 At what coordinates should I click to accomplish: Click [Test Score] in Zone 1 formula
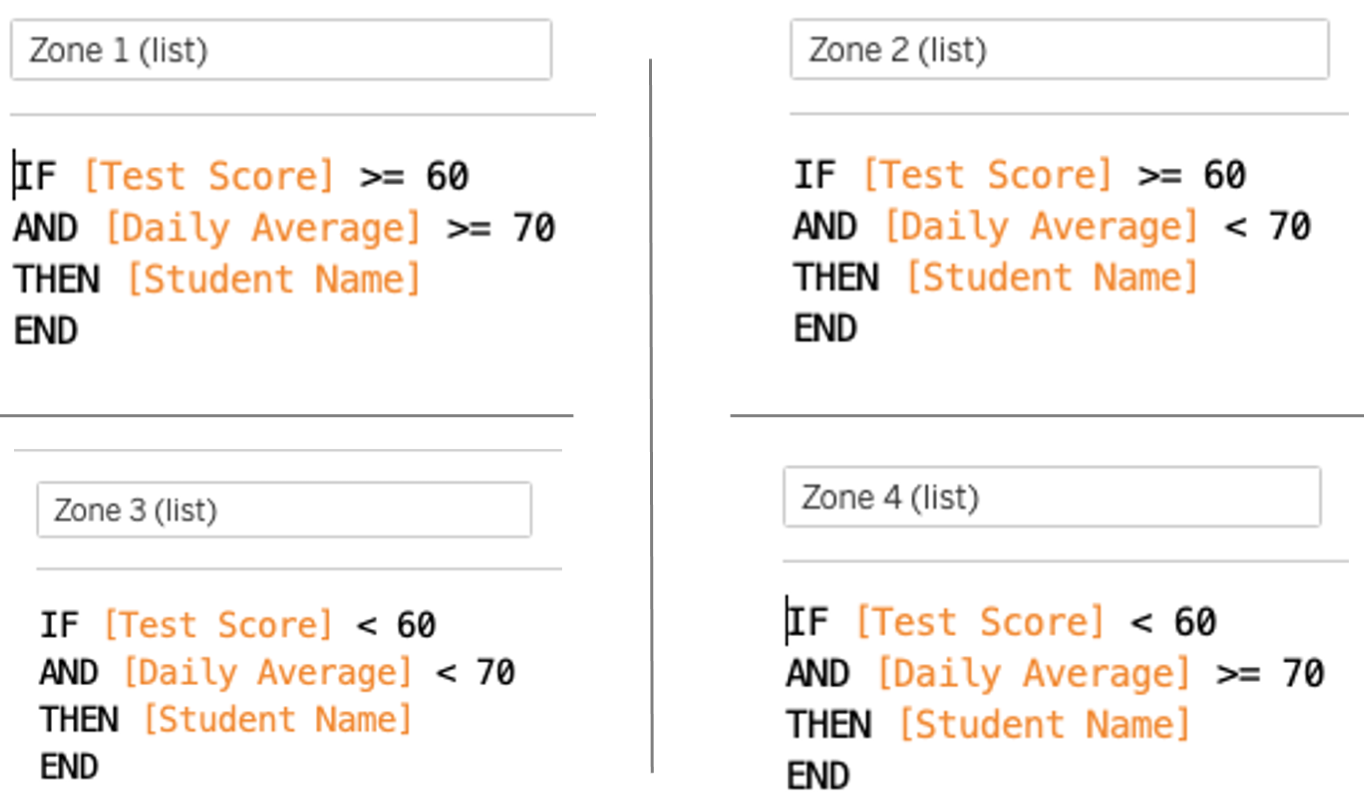point(208,176)
